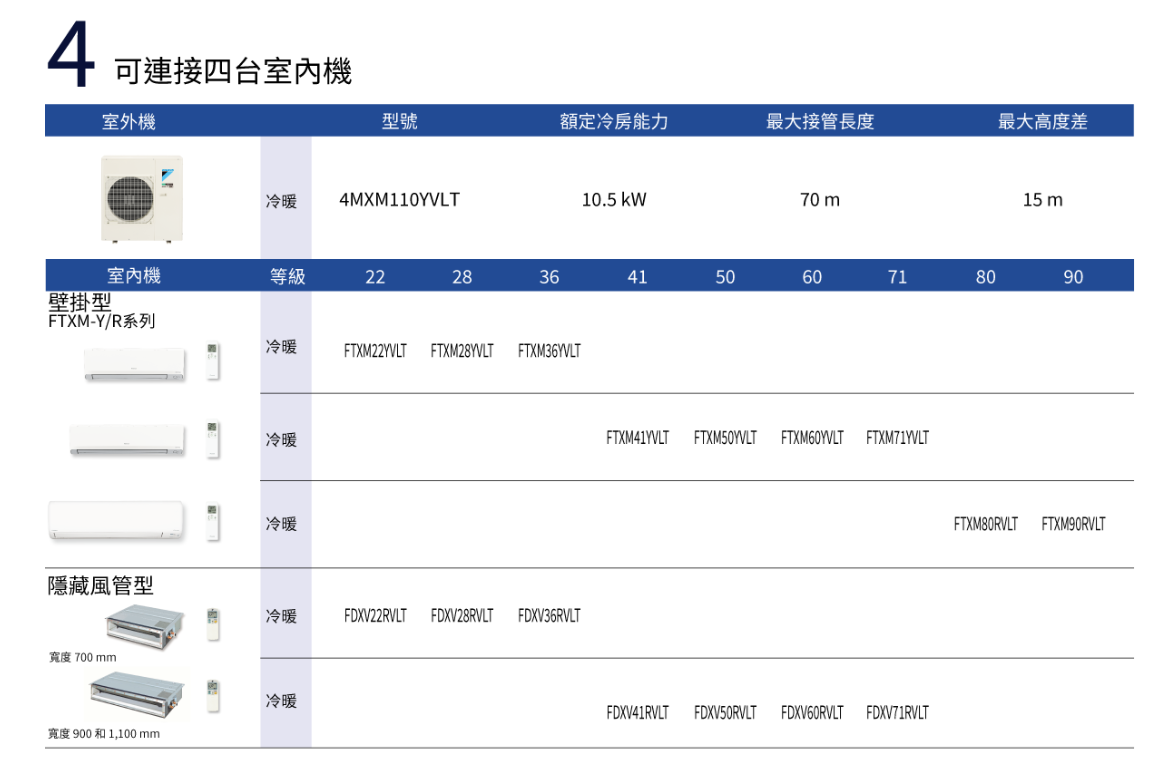Click model FTXM41YVLT

coord(637,438)
